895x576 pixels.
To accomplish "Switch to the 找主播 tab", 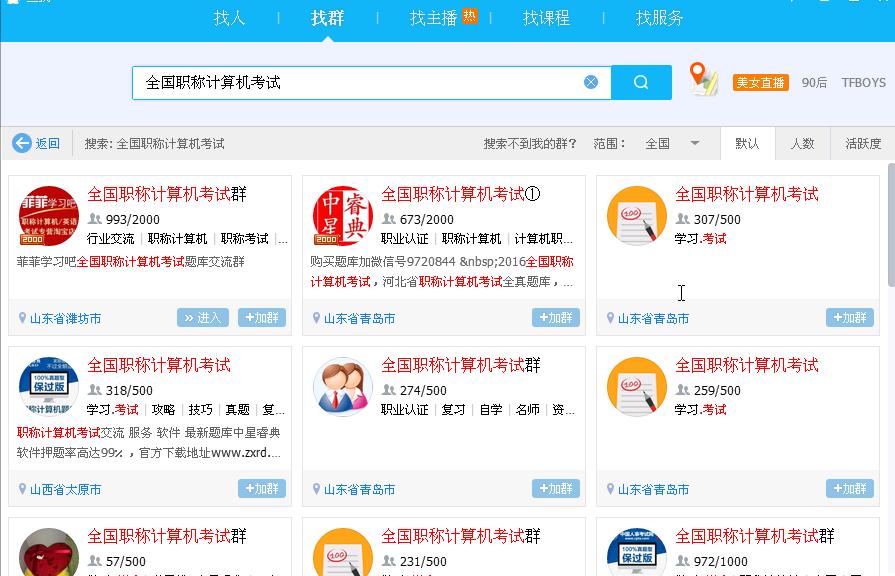I will 434,18.
